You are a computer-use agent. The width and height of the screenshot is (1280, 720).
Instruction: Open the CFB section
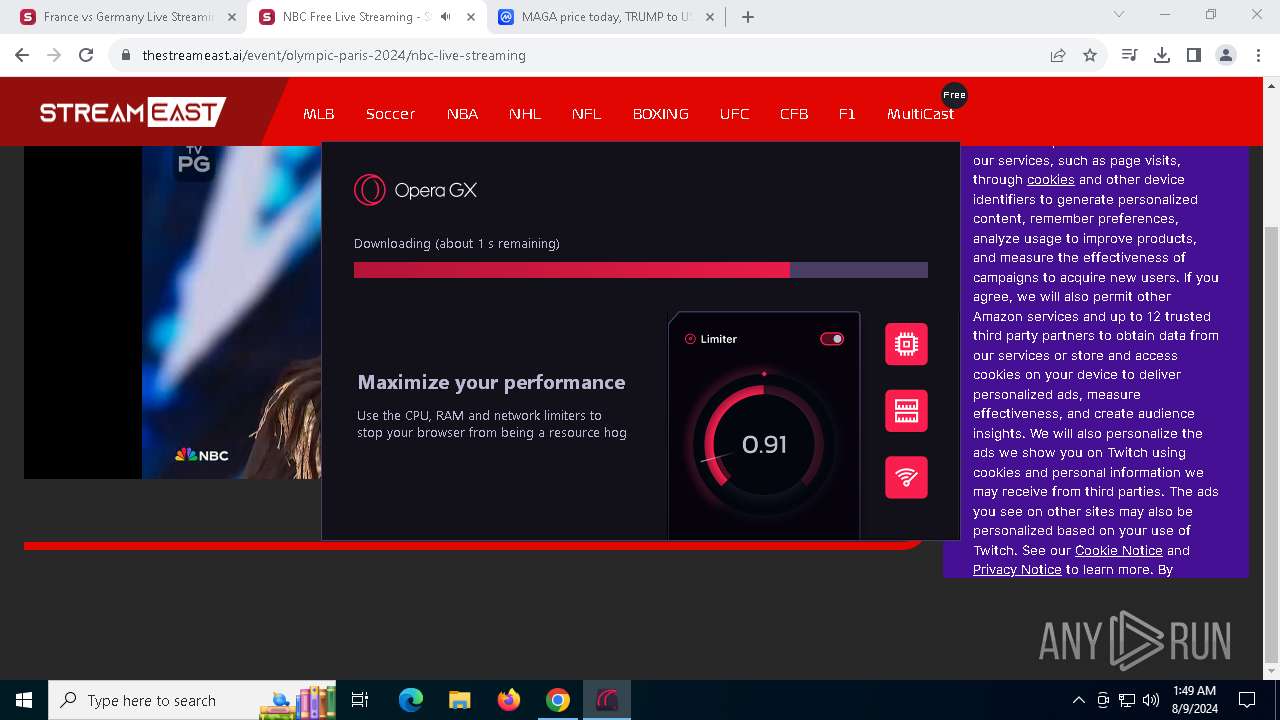tap(794, 114)
